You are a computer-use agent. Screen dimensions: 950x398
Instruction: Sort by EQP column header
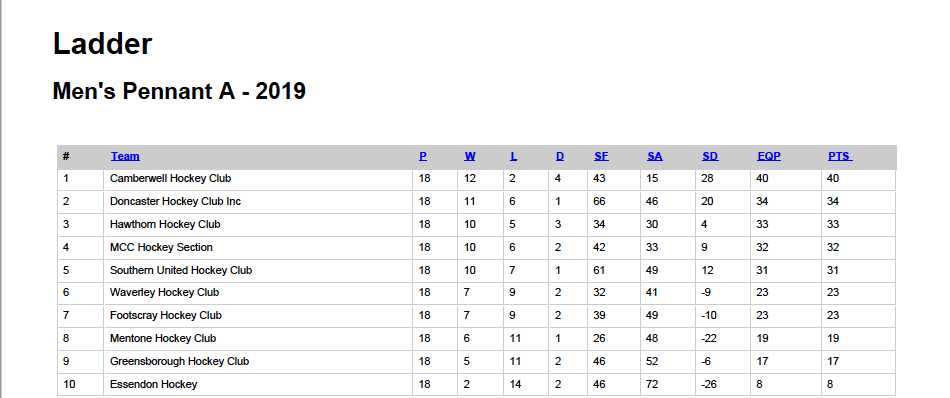tap(769, 156)
